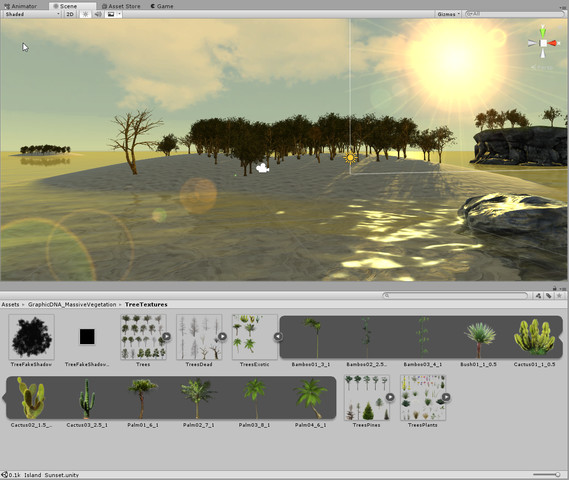This screenshot has width=569, height=480.
Task: Select the camera gizmo in scene
Action: tap(262, 168)
